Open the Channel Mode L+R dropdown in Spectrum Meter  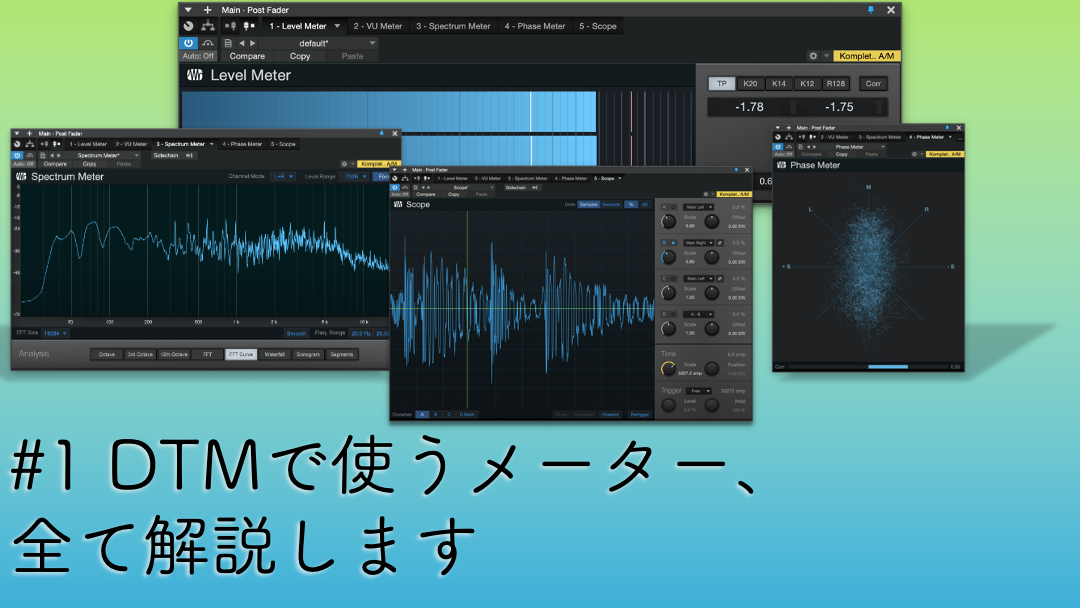[x=283, y=176]
